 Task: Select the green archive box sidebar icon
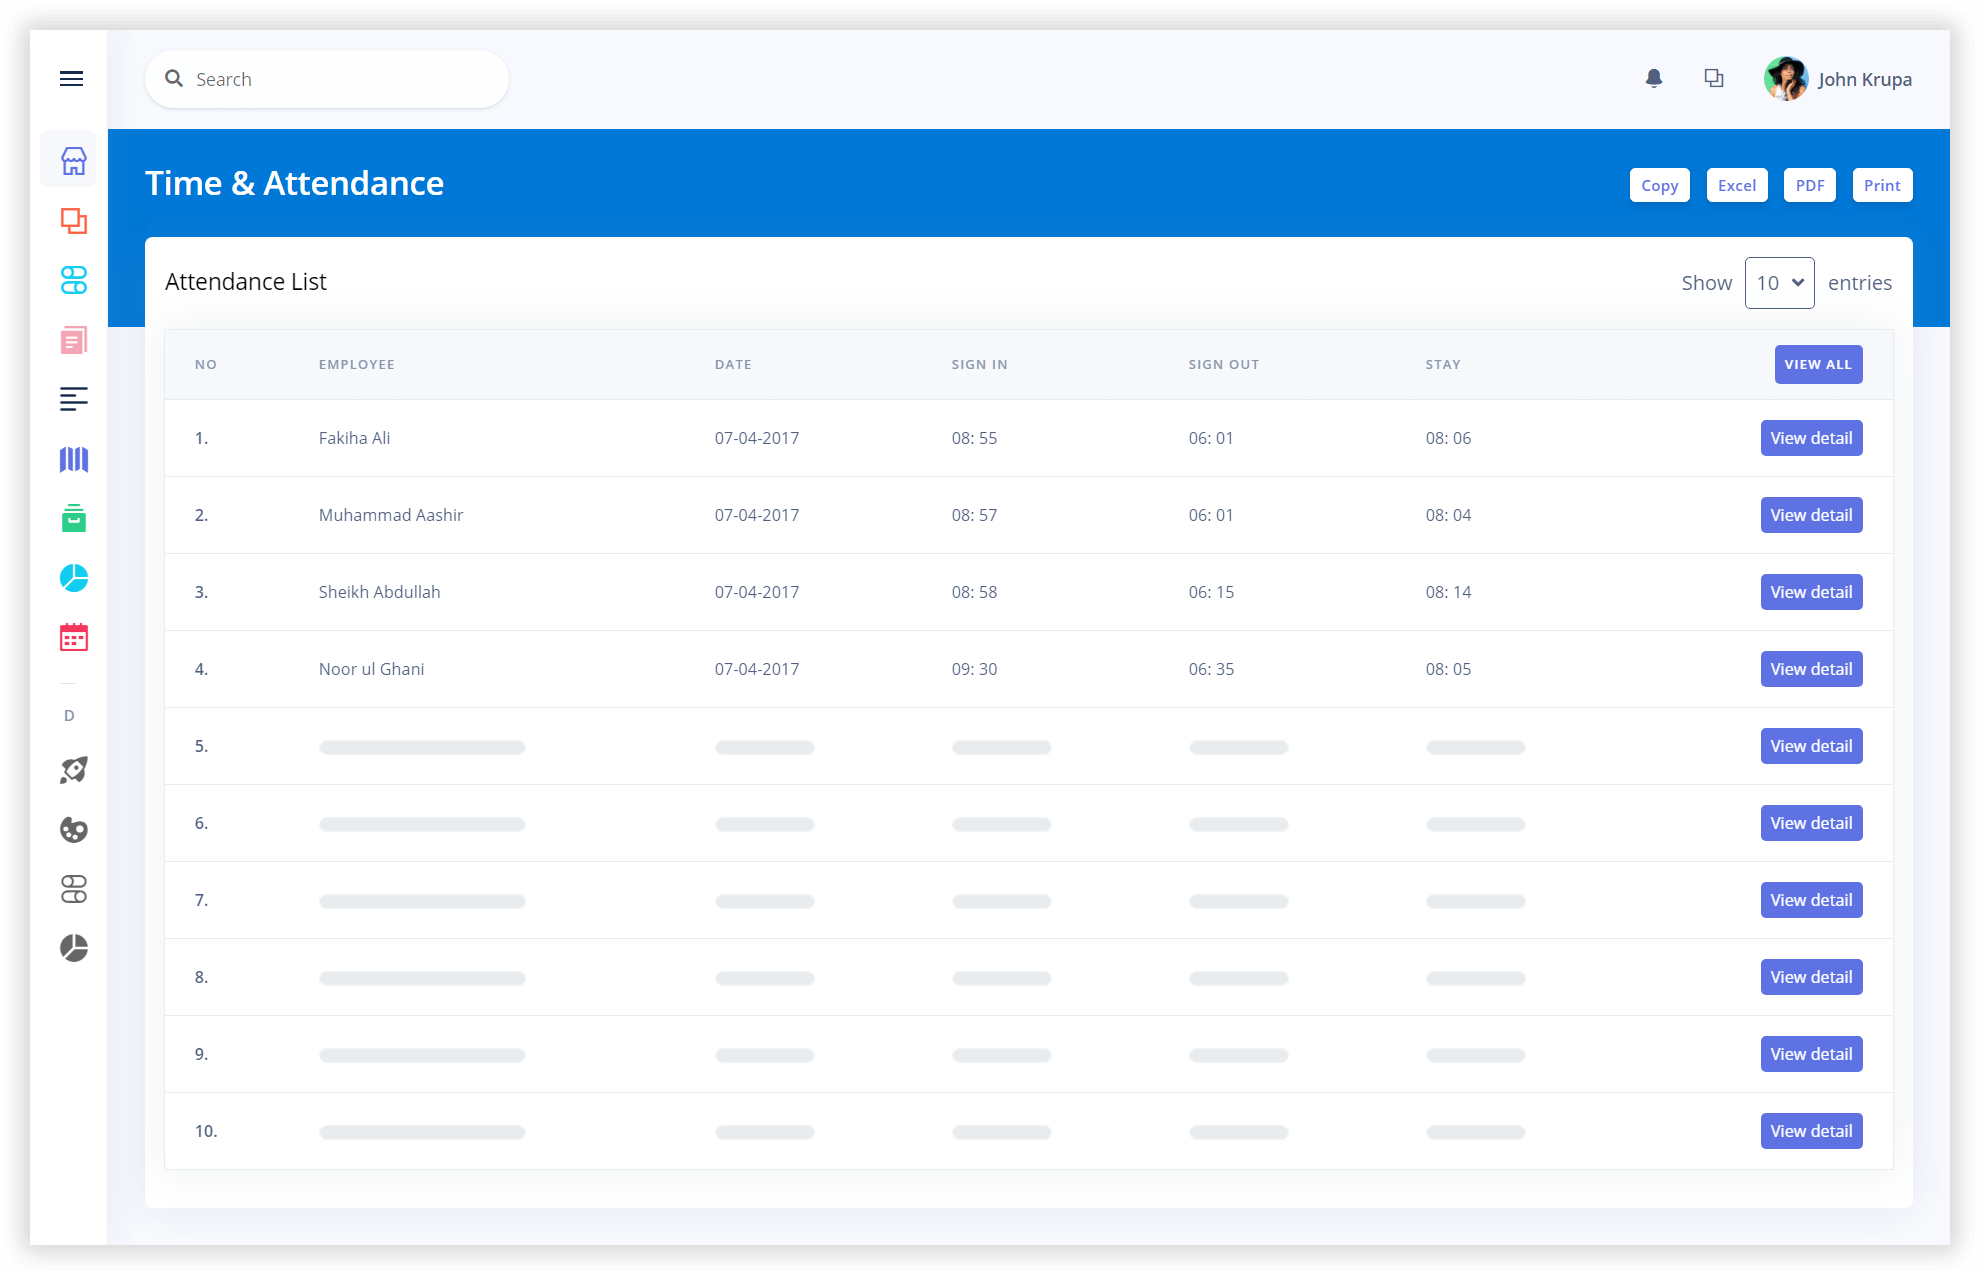pyautogui.click(x=73, y=518)
